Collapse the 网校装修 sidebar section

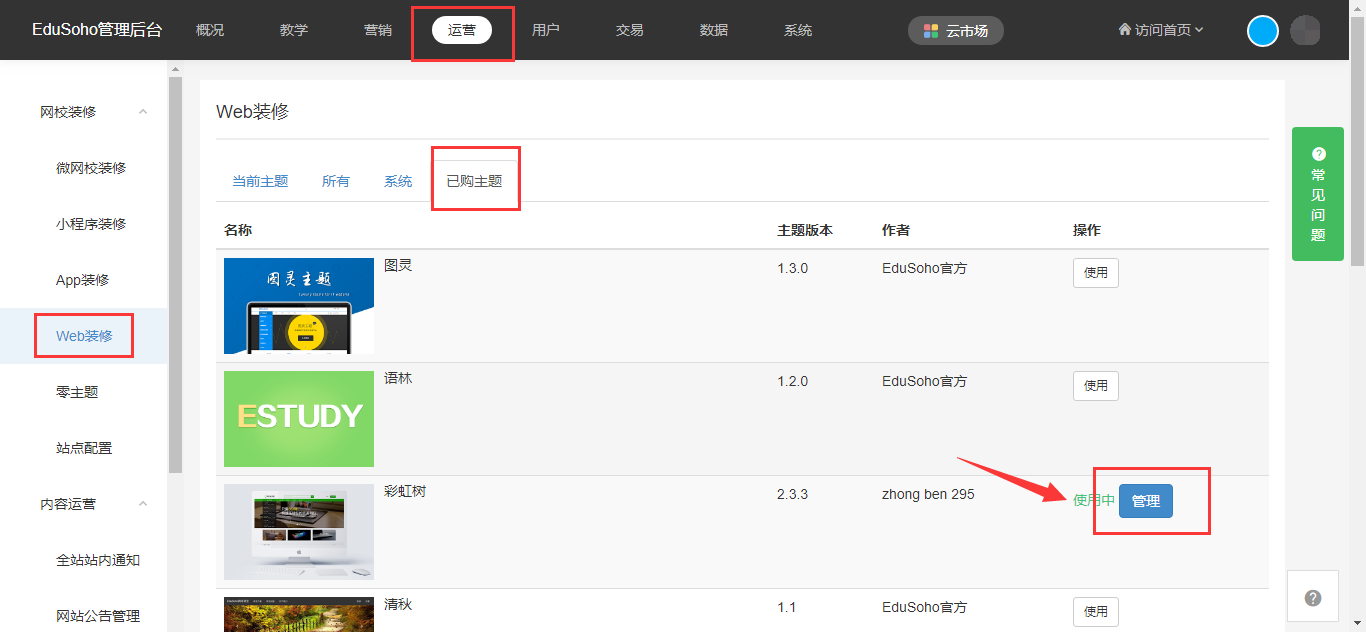coord(143,112)
